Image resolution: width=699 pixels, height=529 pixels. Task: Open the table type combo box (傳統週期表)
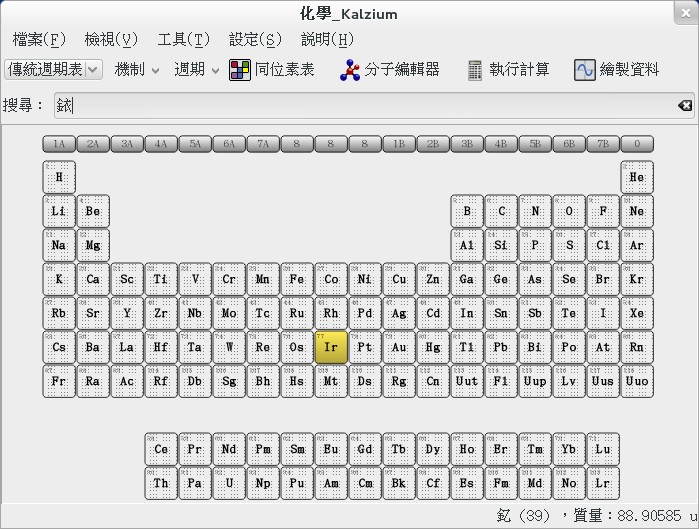click(x=53, y=70)
